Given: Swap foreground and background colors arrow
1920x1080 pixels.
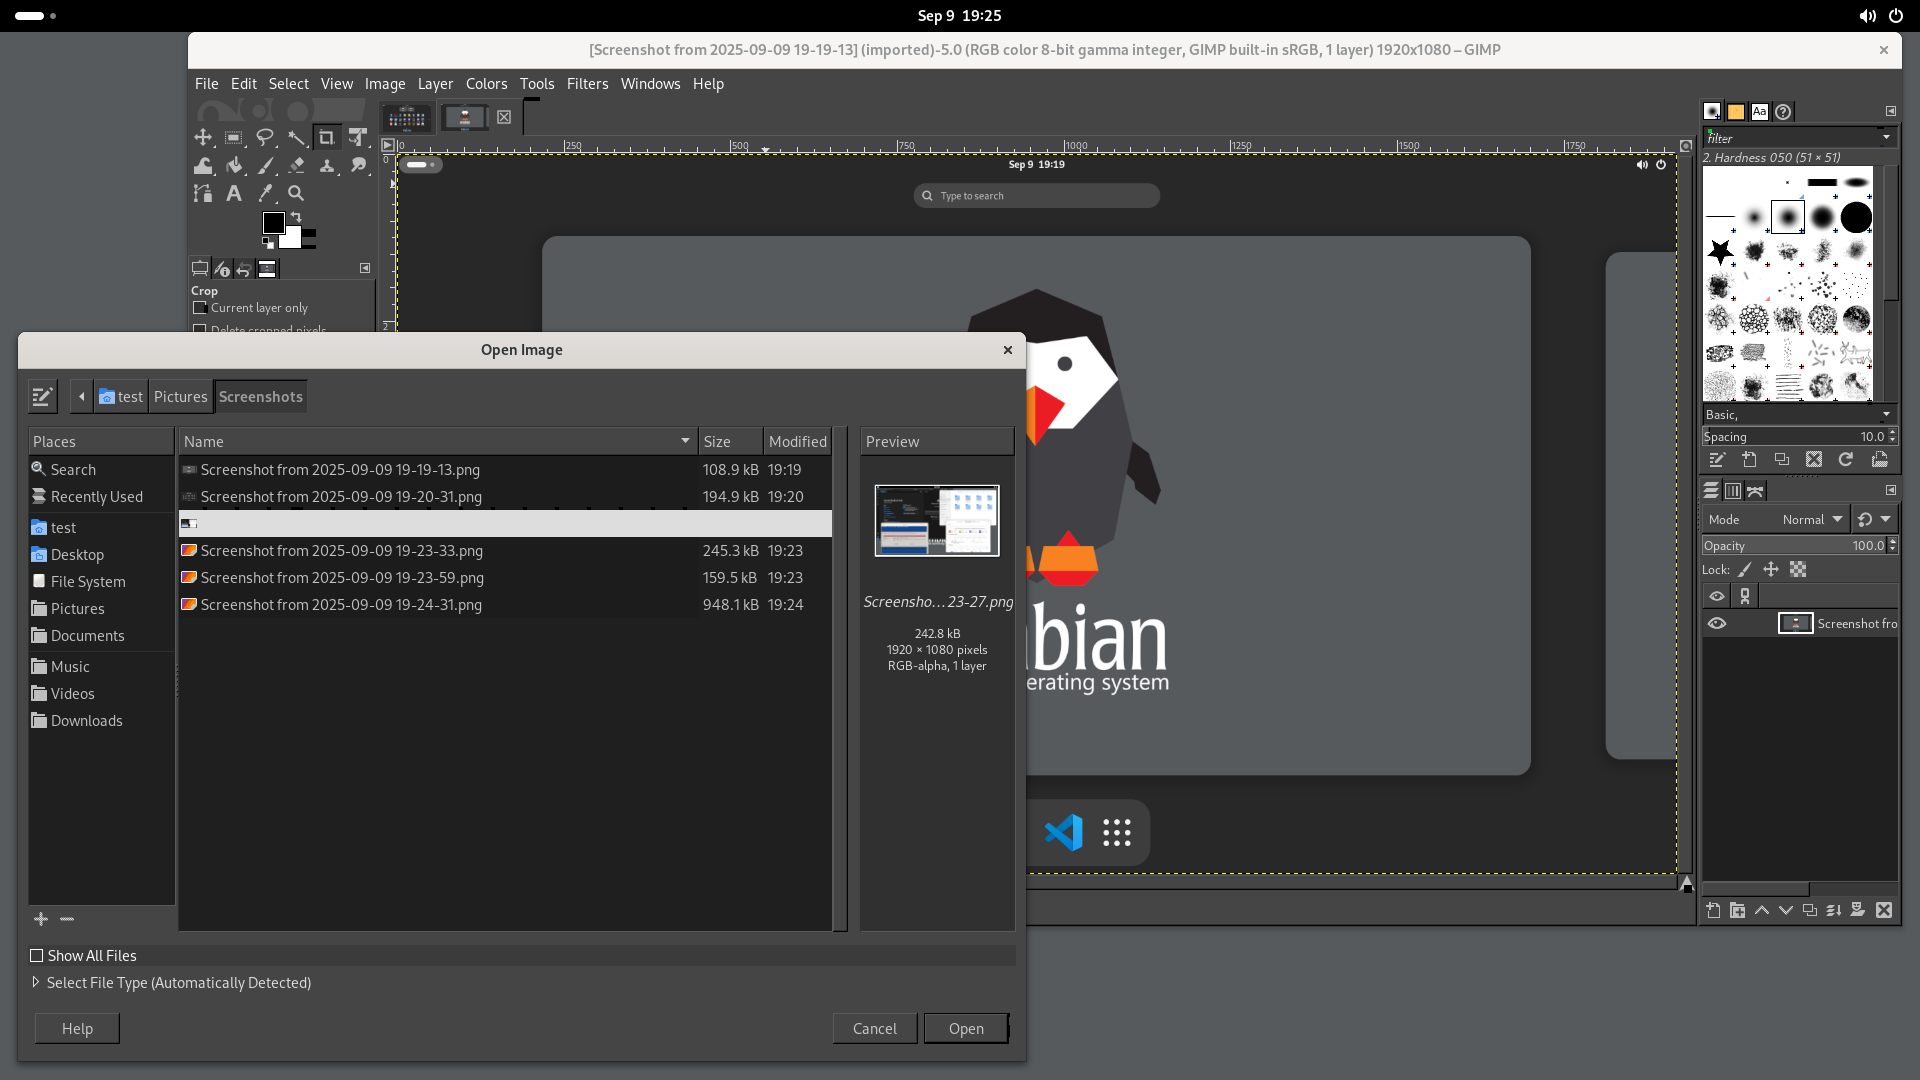Looking at the screenshot, I should (296, 217).
